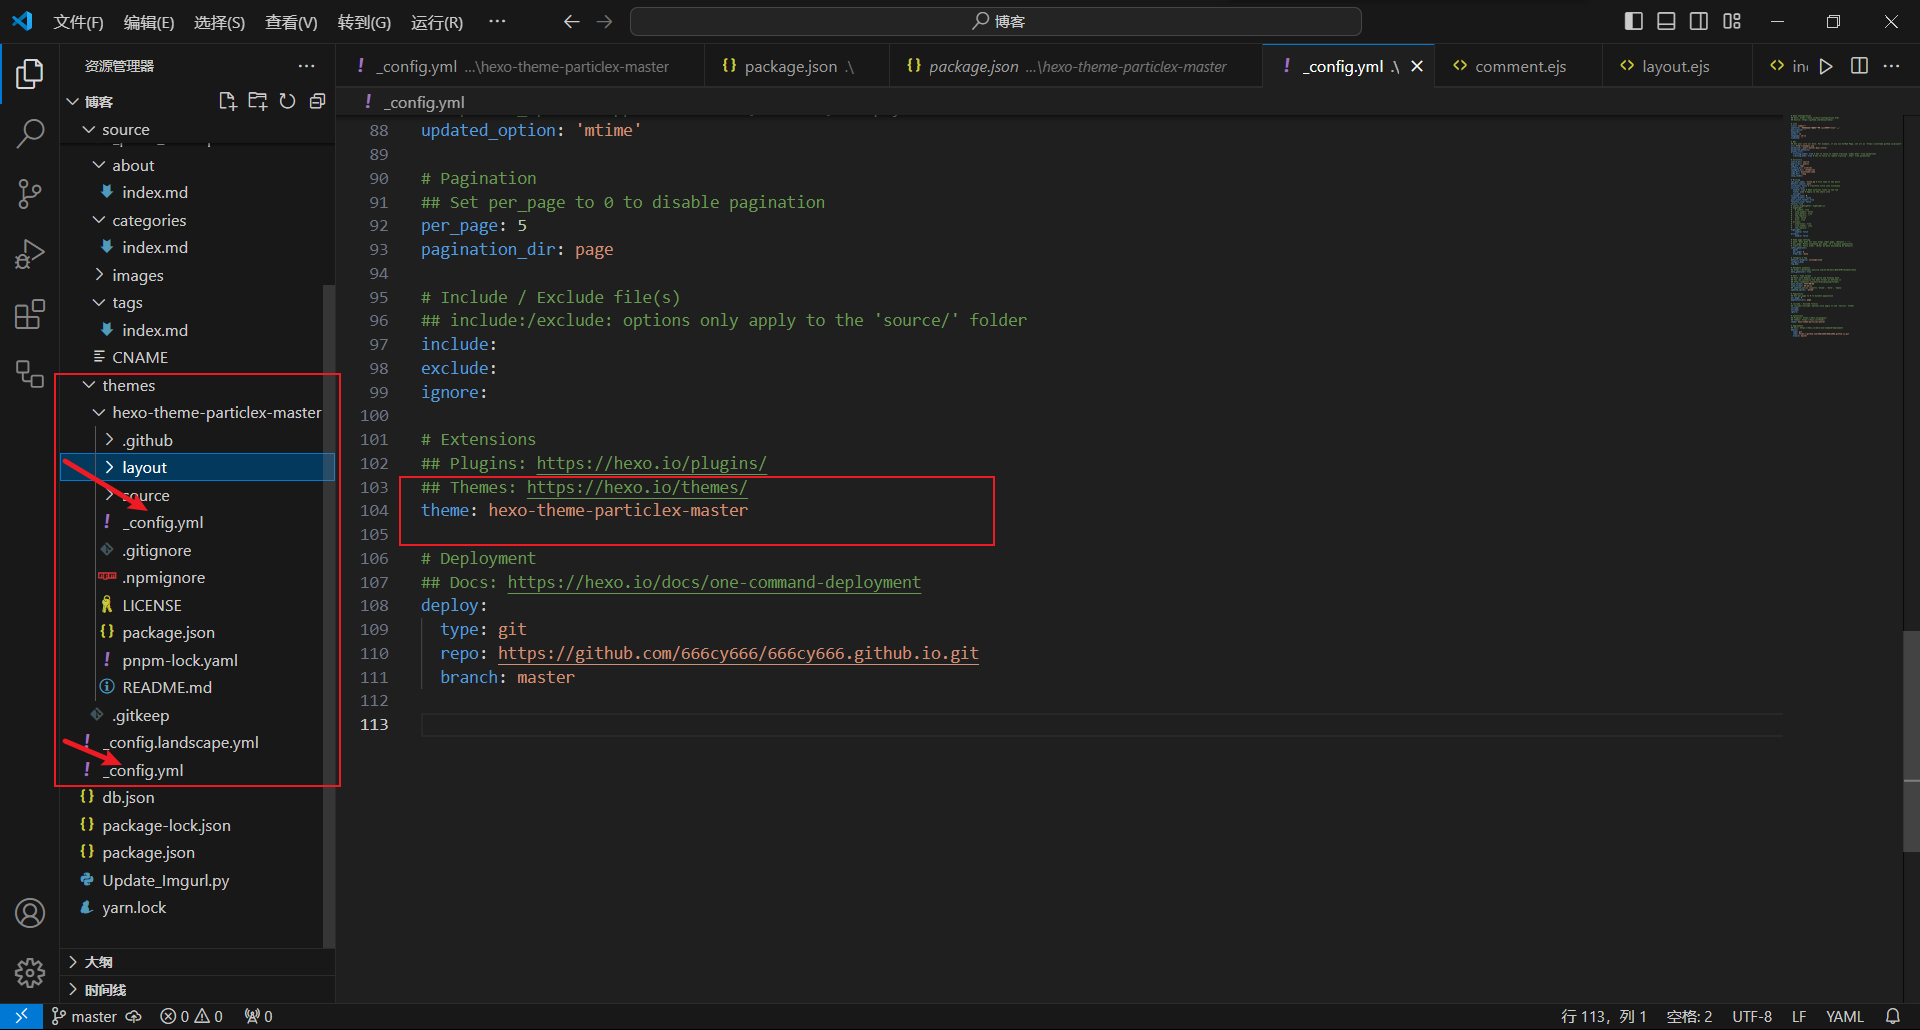Click the editor minimap
The image size is (1920, 1030).
pos(1845,226)
